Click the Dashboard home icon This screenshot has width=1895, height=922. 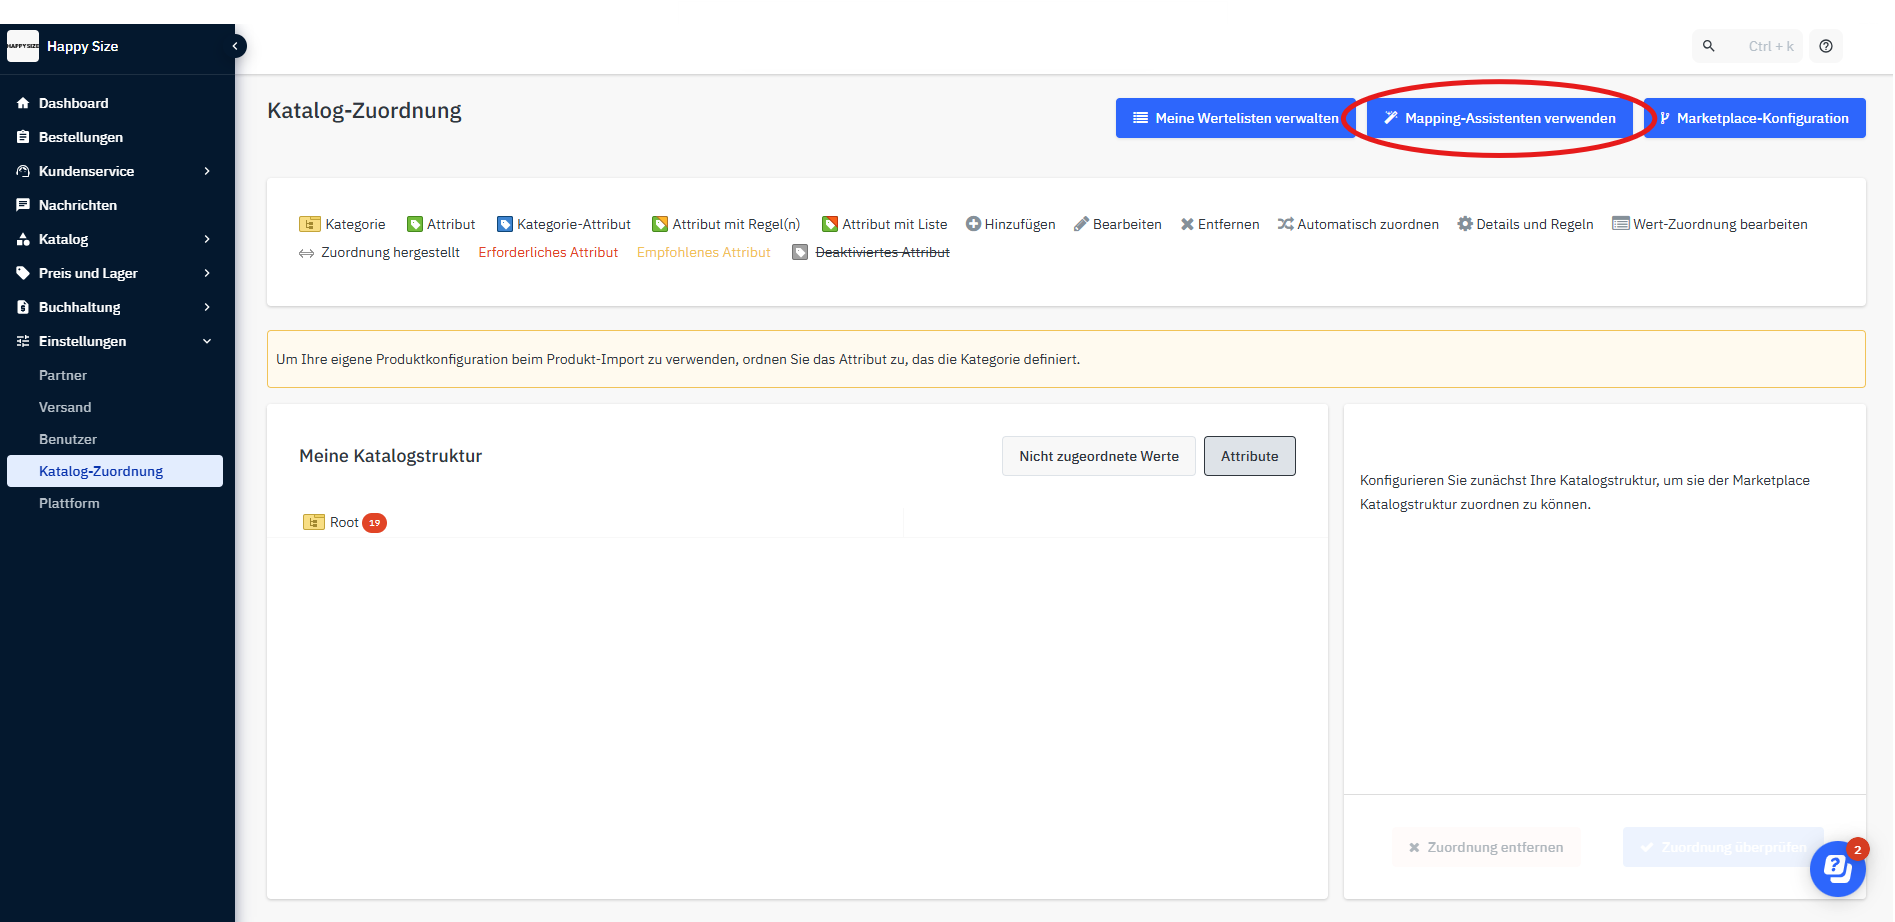click(x=23, y=103)
